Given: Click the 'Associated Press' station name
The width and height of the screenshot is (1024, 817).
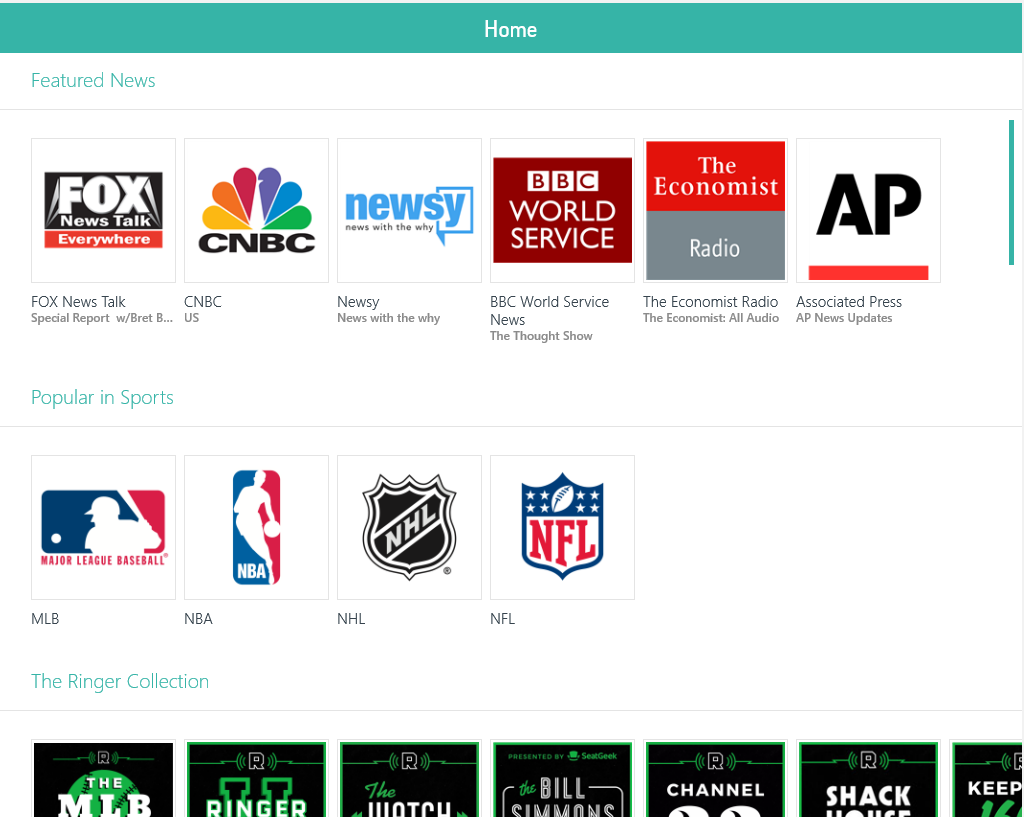Looking at the screenshot, I should 849,302.
